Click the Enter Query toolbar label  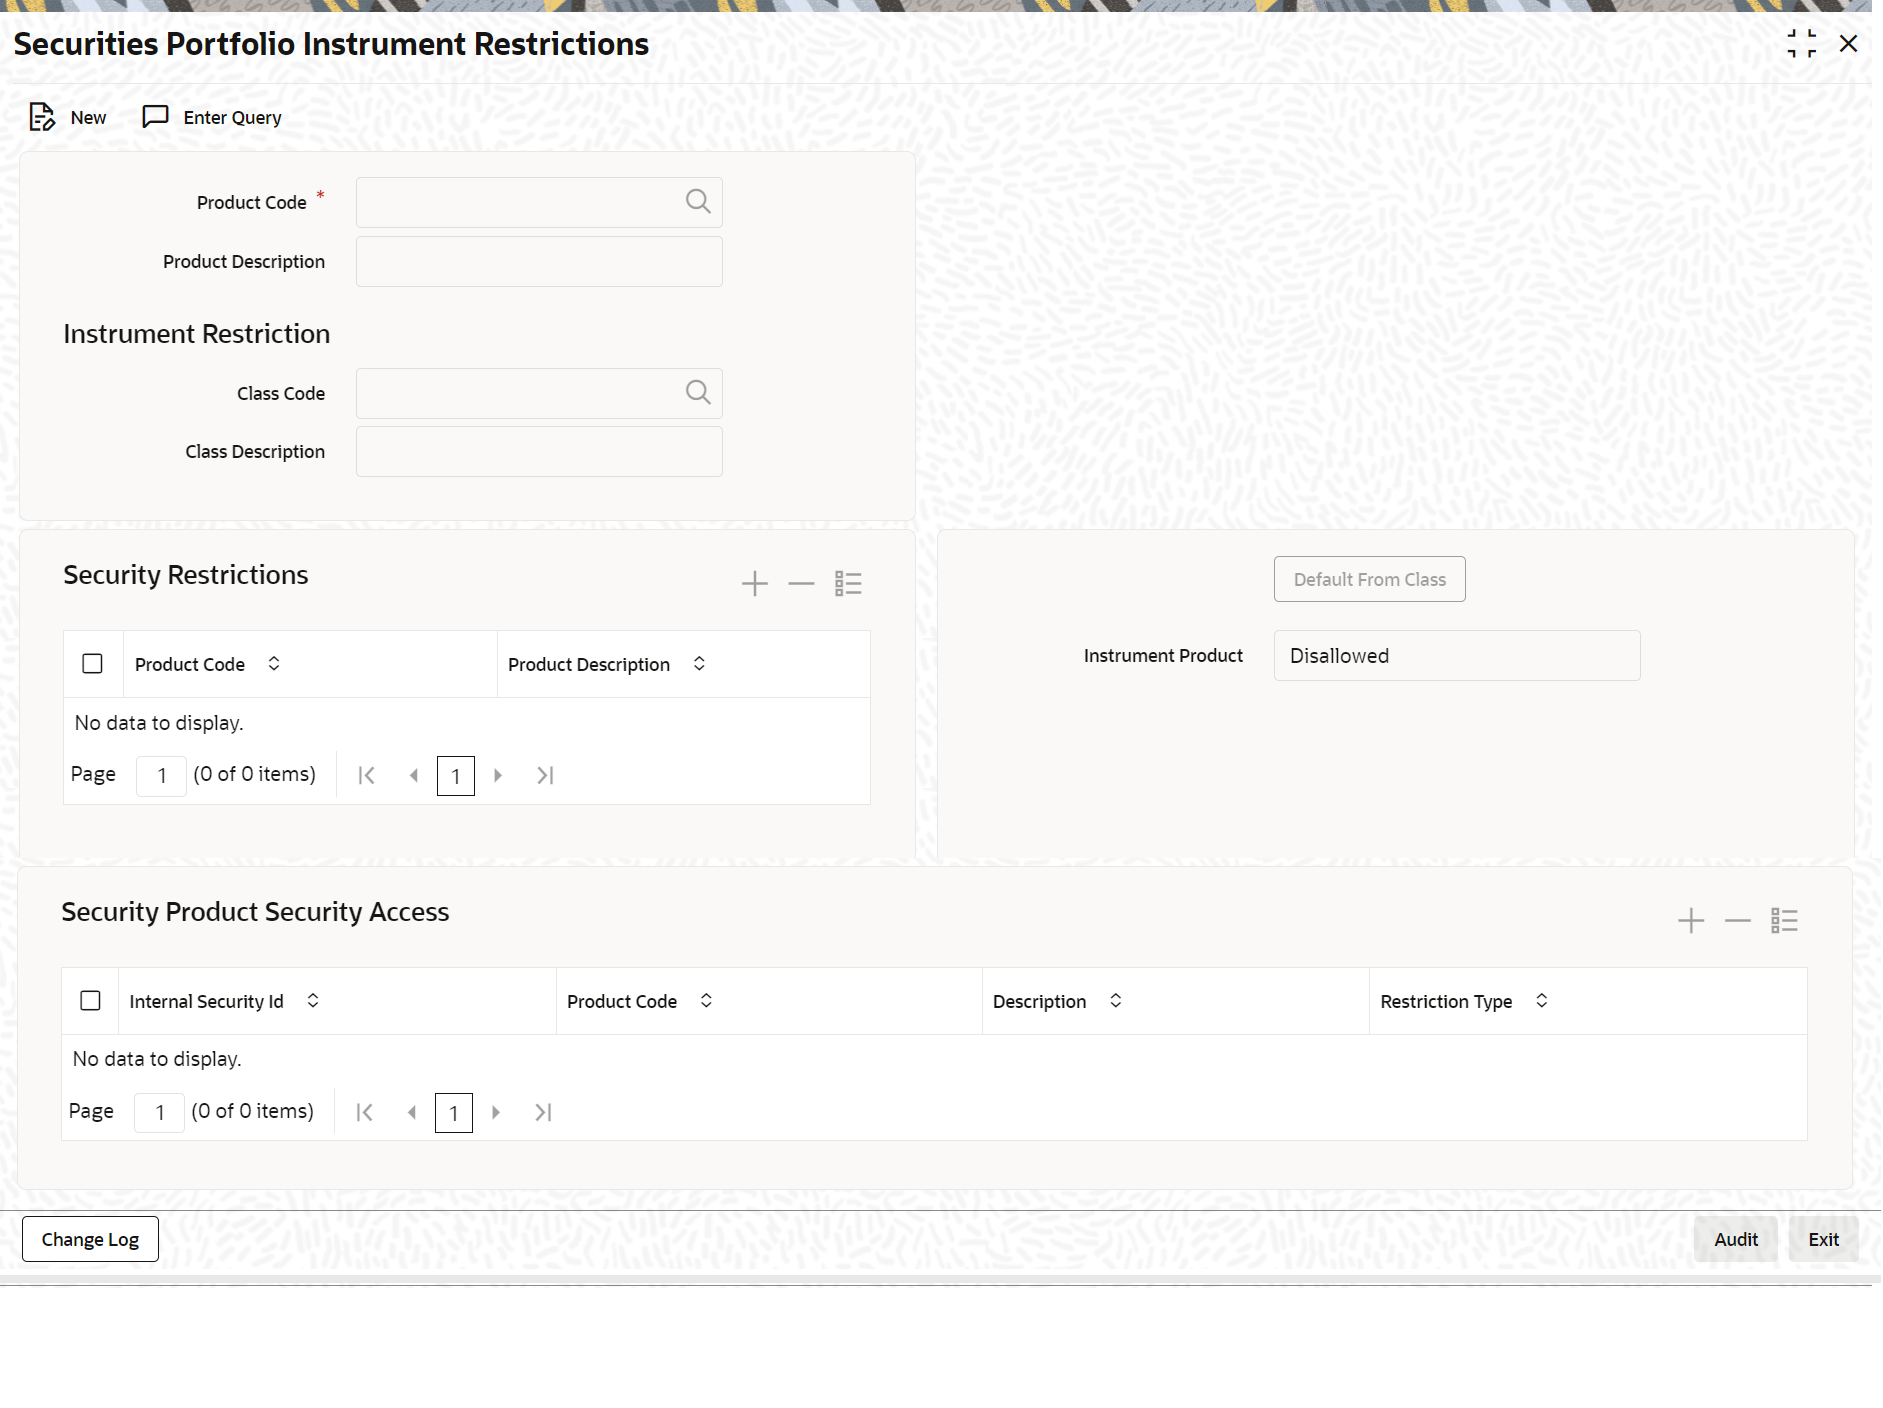[232, 118]
